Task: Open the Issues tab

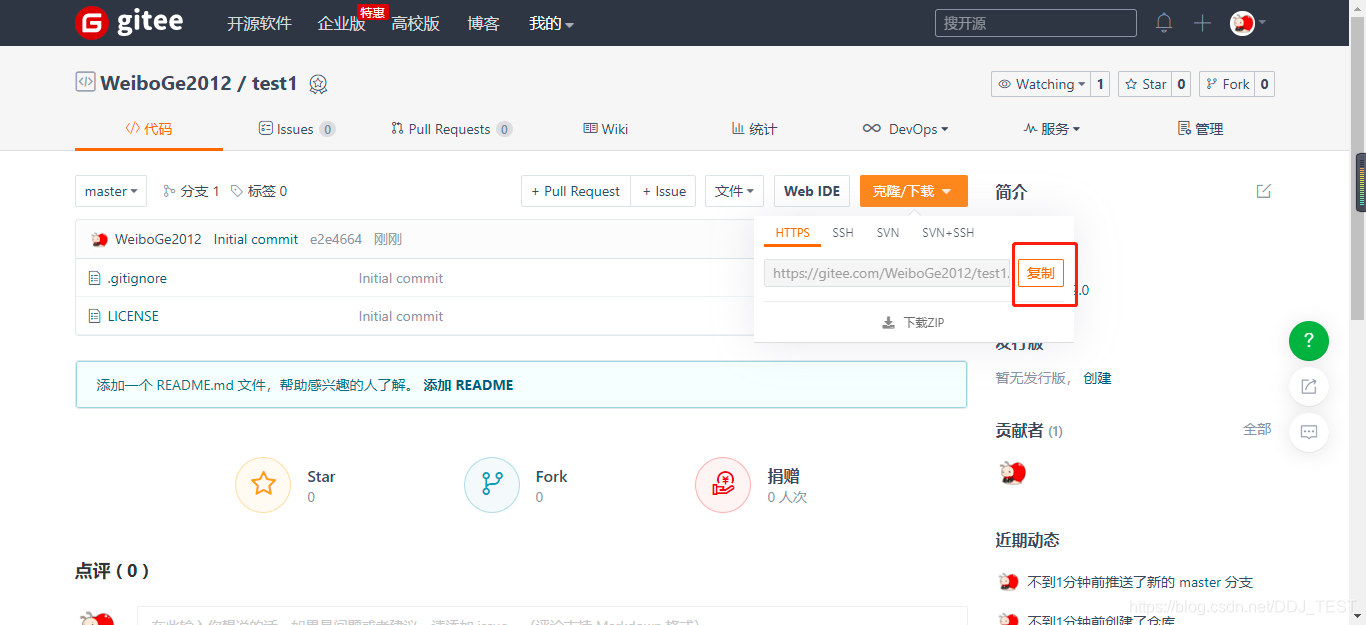Action: (296, 129)
